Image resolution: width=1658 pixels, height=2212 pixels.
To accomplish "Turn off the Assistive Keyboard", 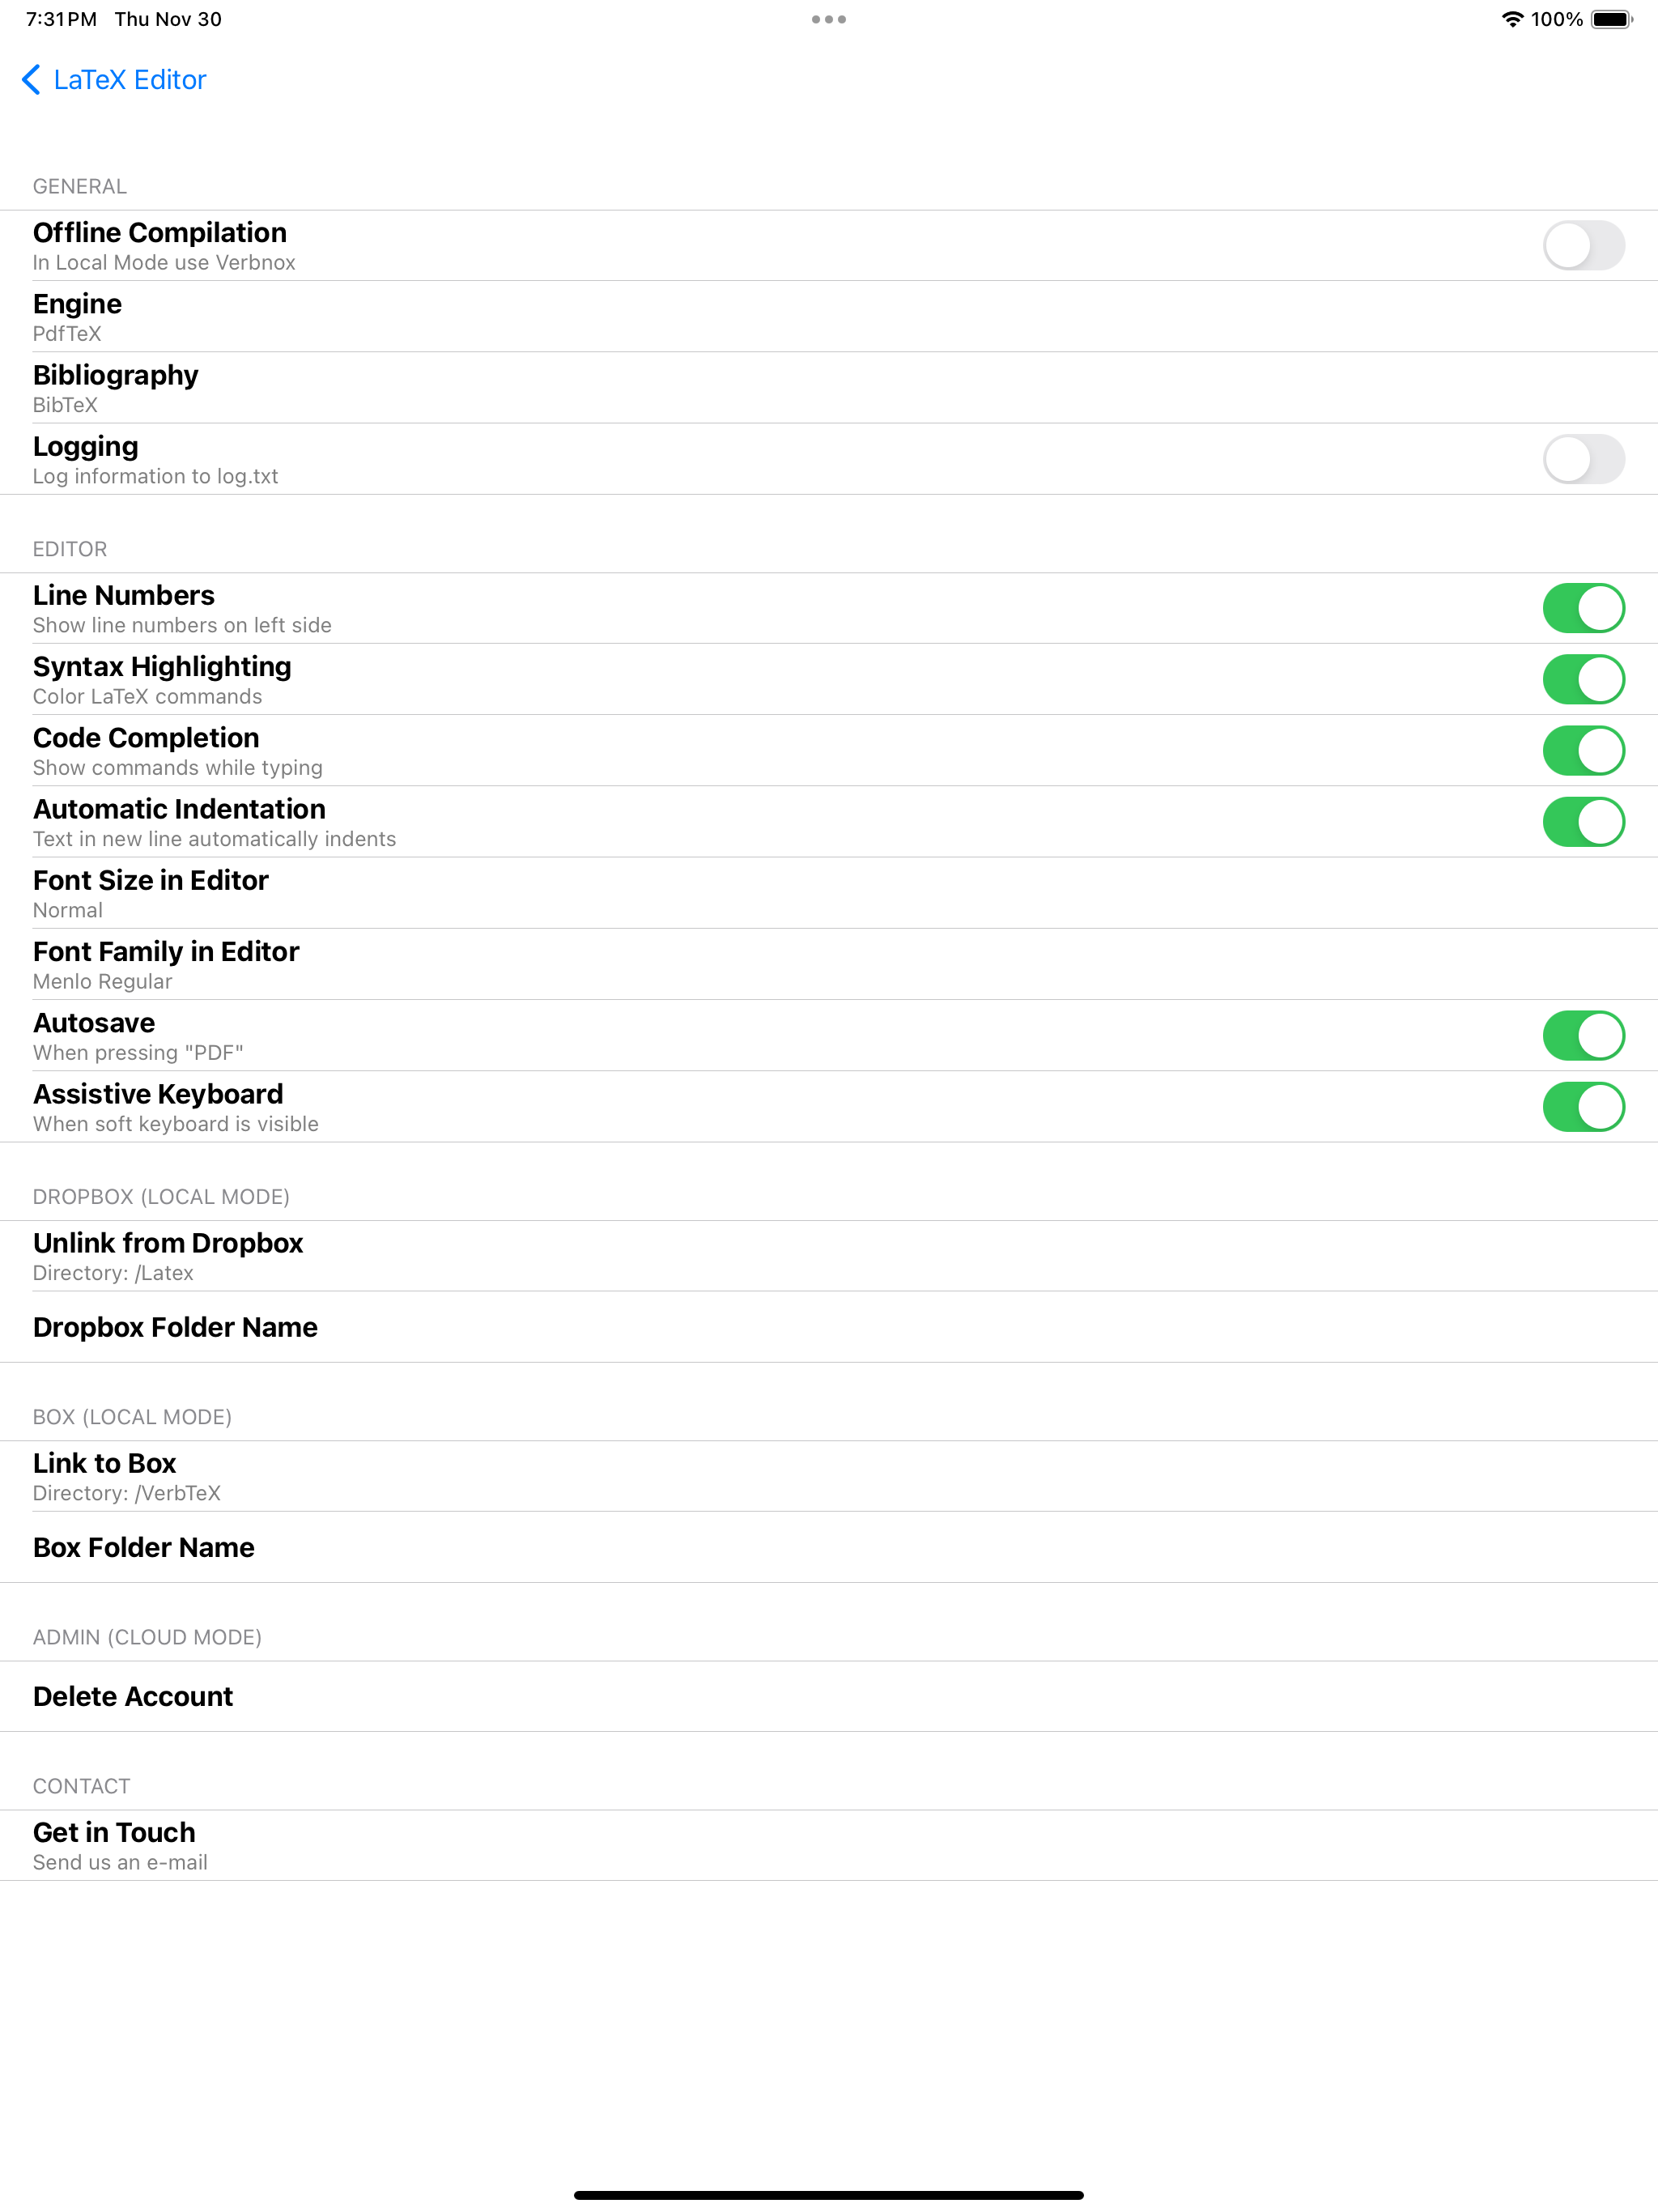I will [1584, 1106].
